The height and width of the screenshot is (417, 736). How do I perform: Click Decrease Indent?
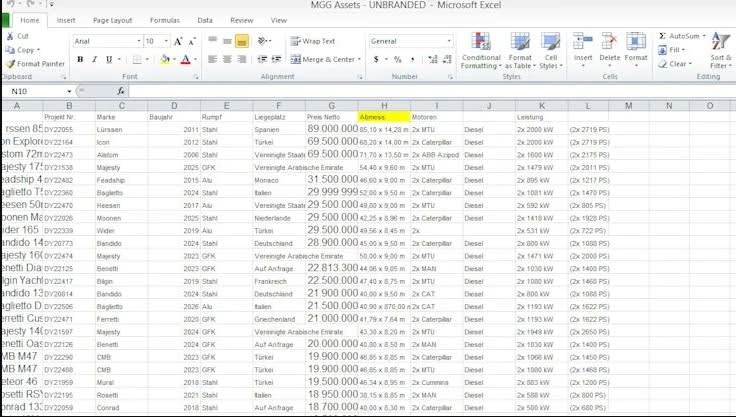pyautogui.click(x=262, y=59)
